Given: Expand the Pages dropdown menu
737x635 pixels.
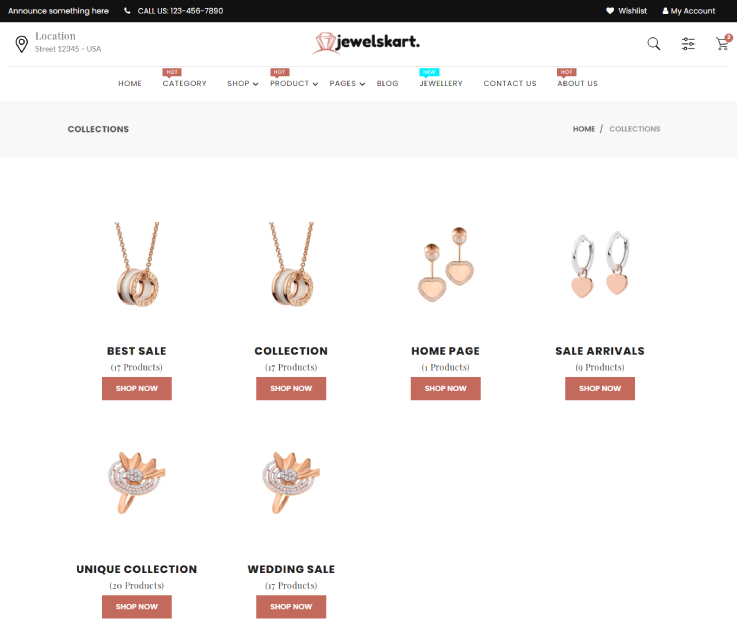Looking at the screenshot, I should (x=347, y=84).
